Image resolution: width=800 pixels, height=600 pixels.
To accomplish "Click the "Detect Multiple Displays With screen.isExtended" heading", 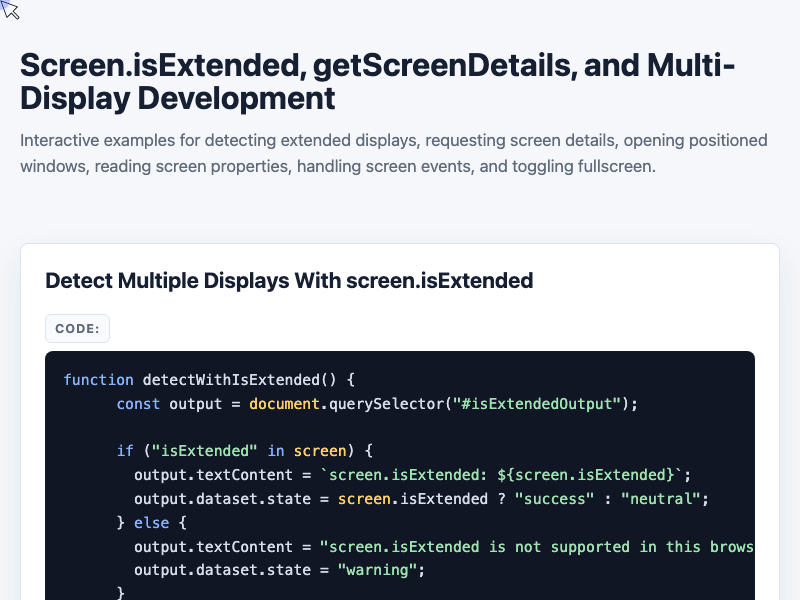I will tap(289, 281).
